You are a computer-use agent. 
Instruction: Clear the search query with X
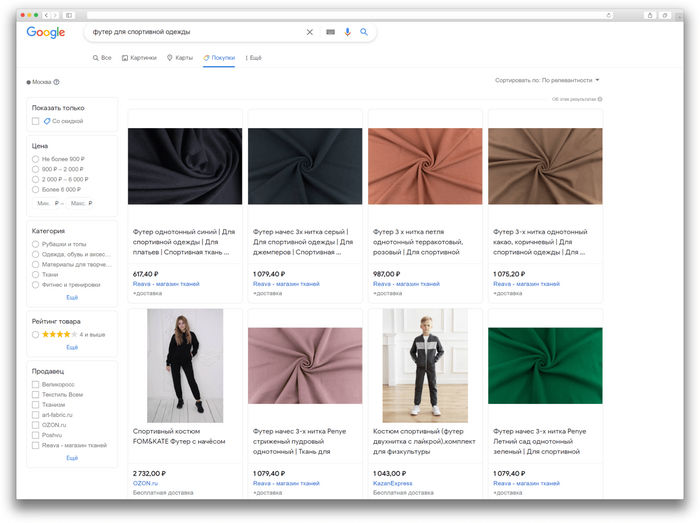click(310, 32)
